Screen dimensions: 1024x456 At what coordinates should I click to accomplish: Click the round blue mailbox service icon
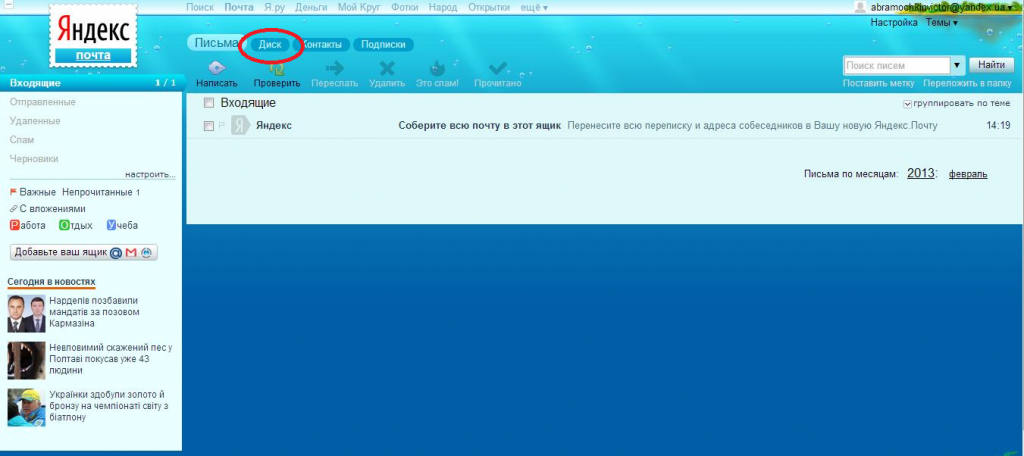(146, 253)
